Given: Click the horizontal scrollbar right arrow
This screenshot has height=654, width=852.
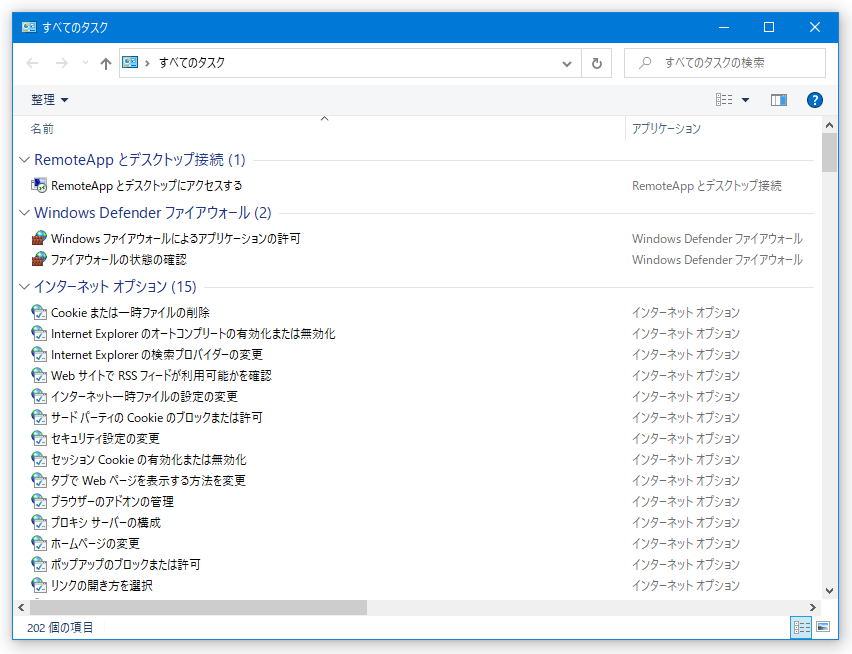Looking at the screenshot, I should coord(813,607).
